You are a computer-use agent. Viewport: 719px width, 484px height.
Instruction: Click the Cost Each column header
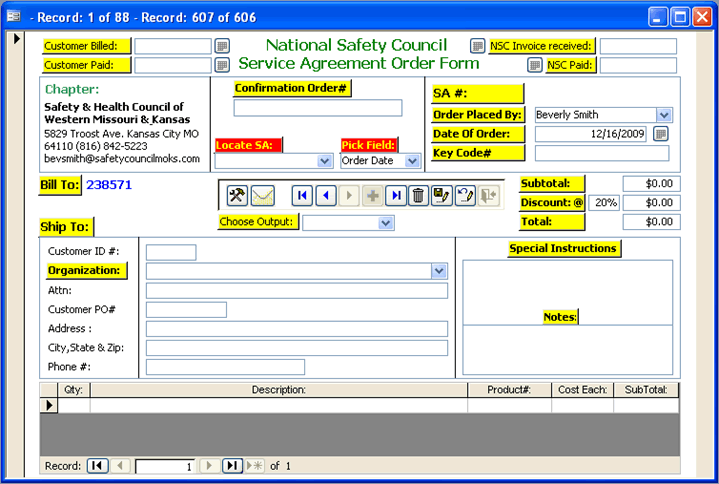(x=582, y=390)
